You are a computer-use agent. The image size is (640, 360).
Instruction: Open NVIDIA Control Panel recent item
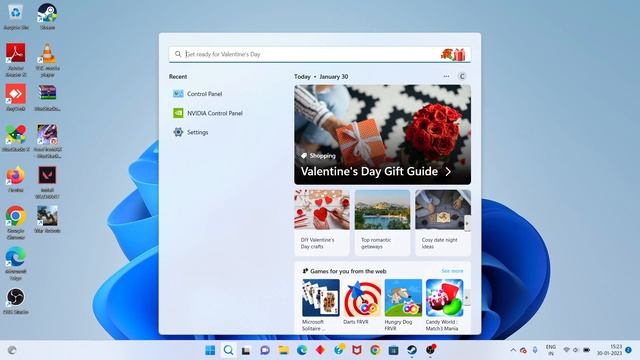point(208,113)
